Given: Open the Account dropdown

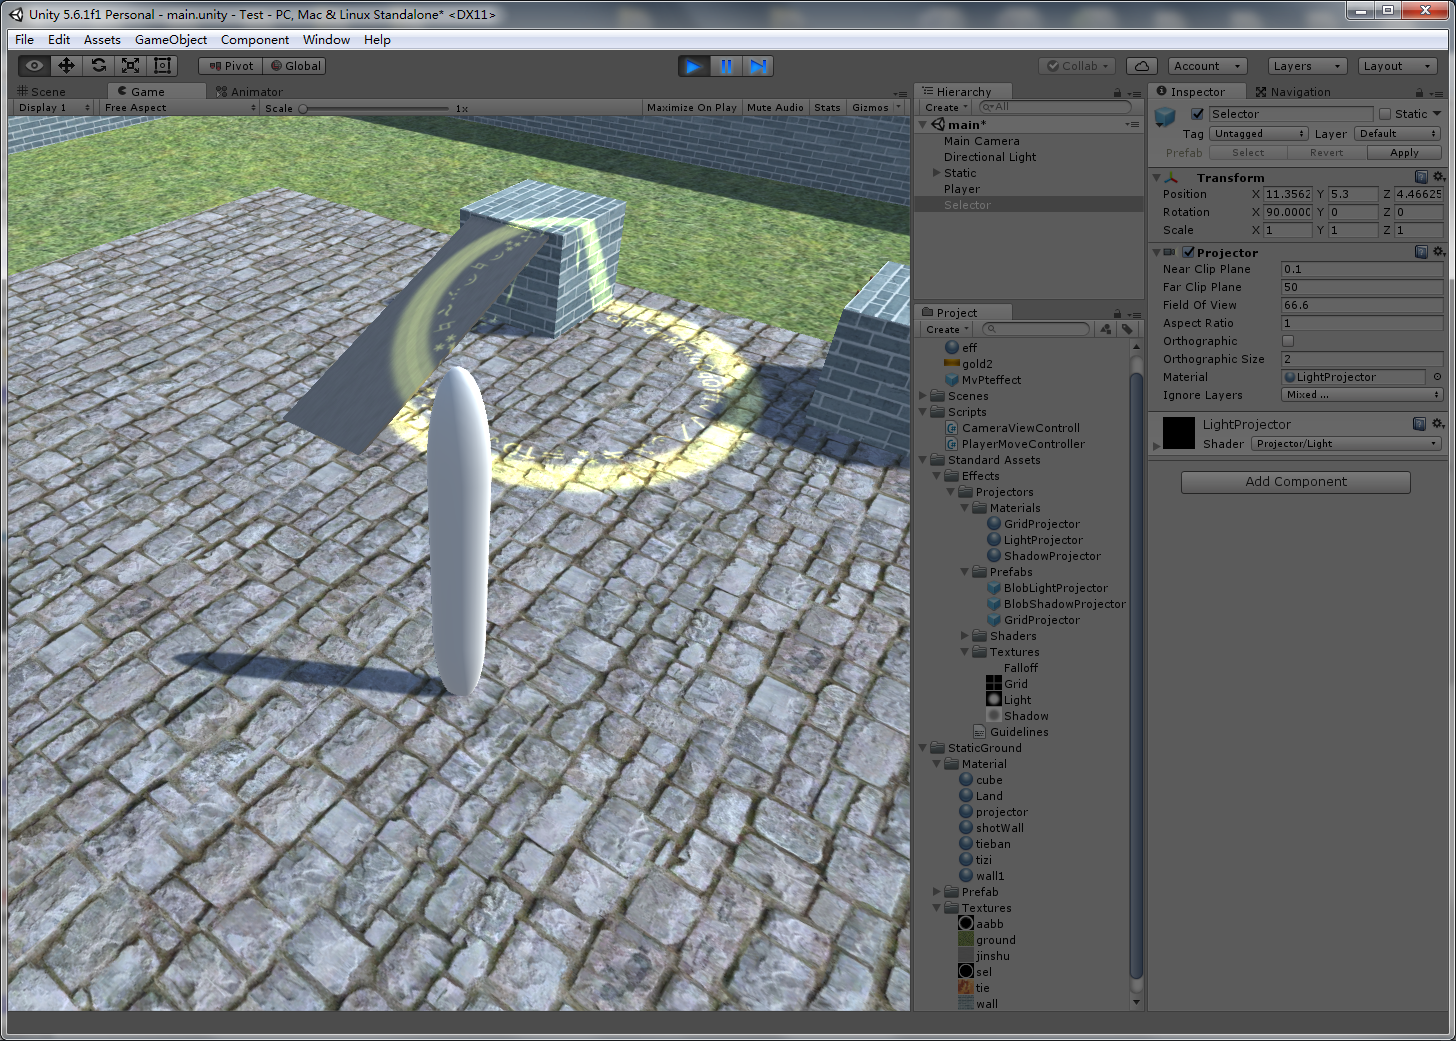Looking at the screenshot, I should (1207, 66).
